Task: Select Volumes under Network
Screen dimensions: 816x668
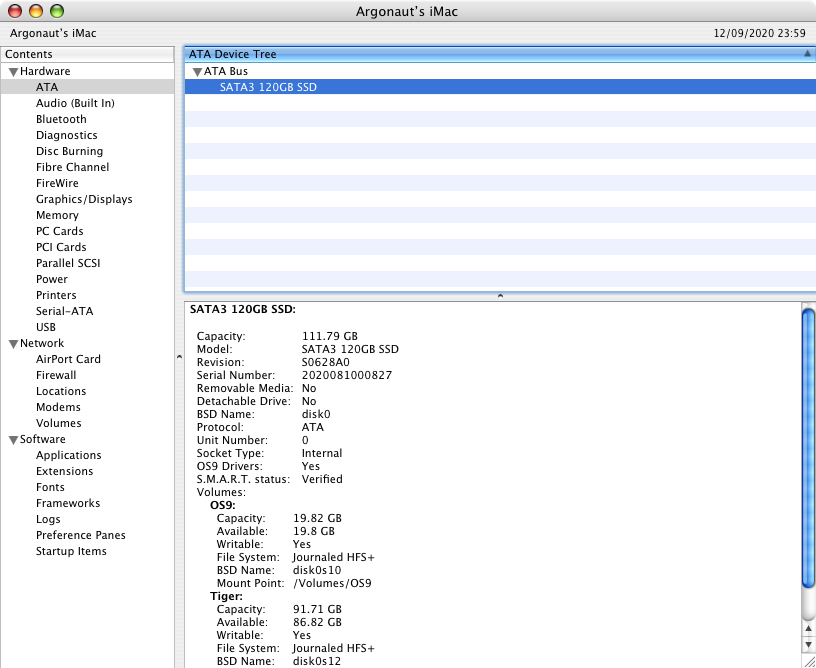Action: (58, 423)
